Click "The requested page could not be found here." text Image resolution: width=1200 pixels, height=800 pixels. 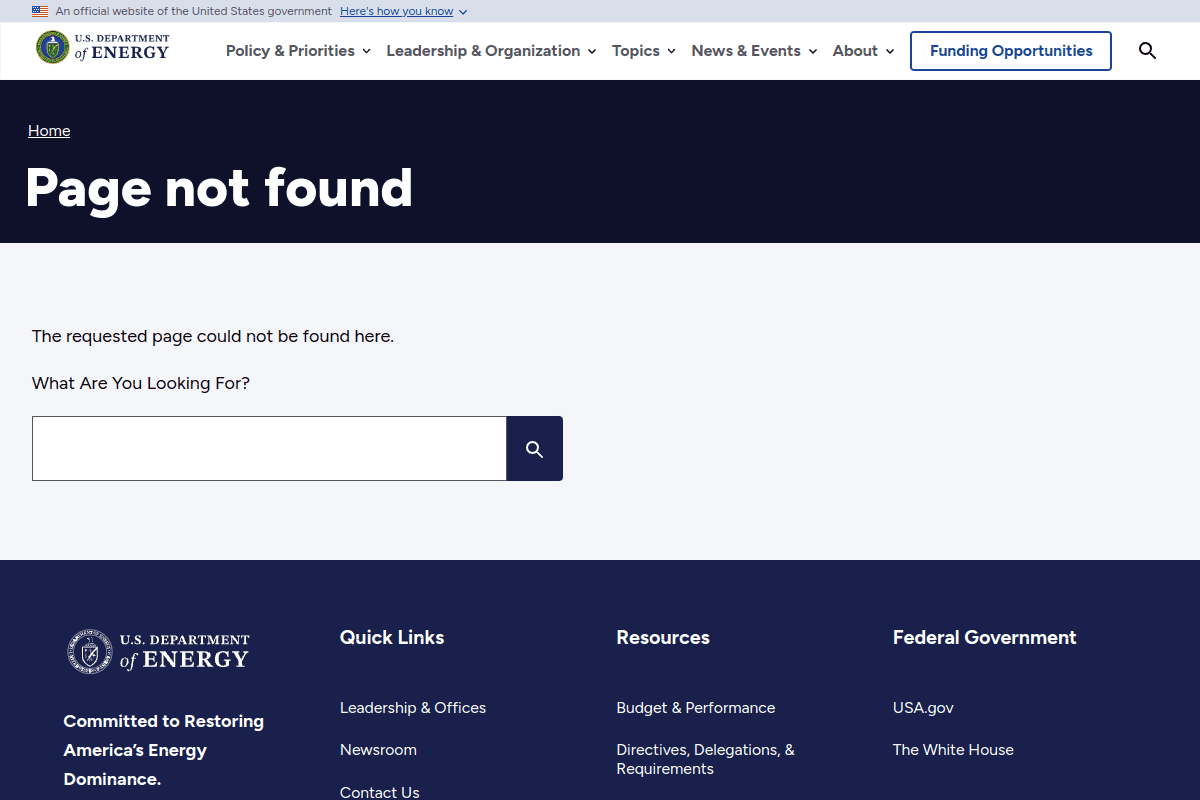click(x=213, y=336)
